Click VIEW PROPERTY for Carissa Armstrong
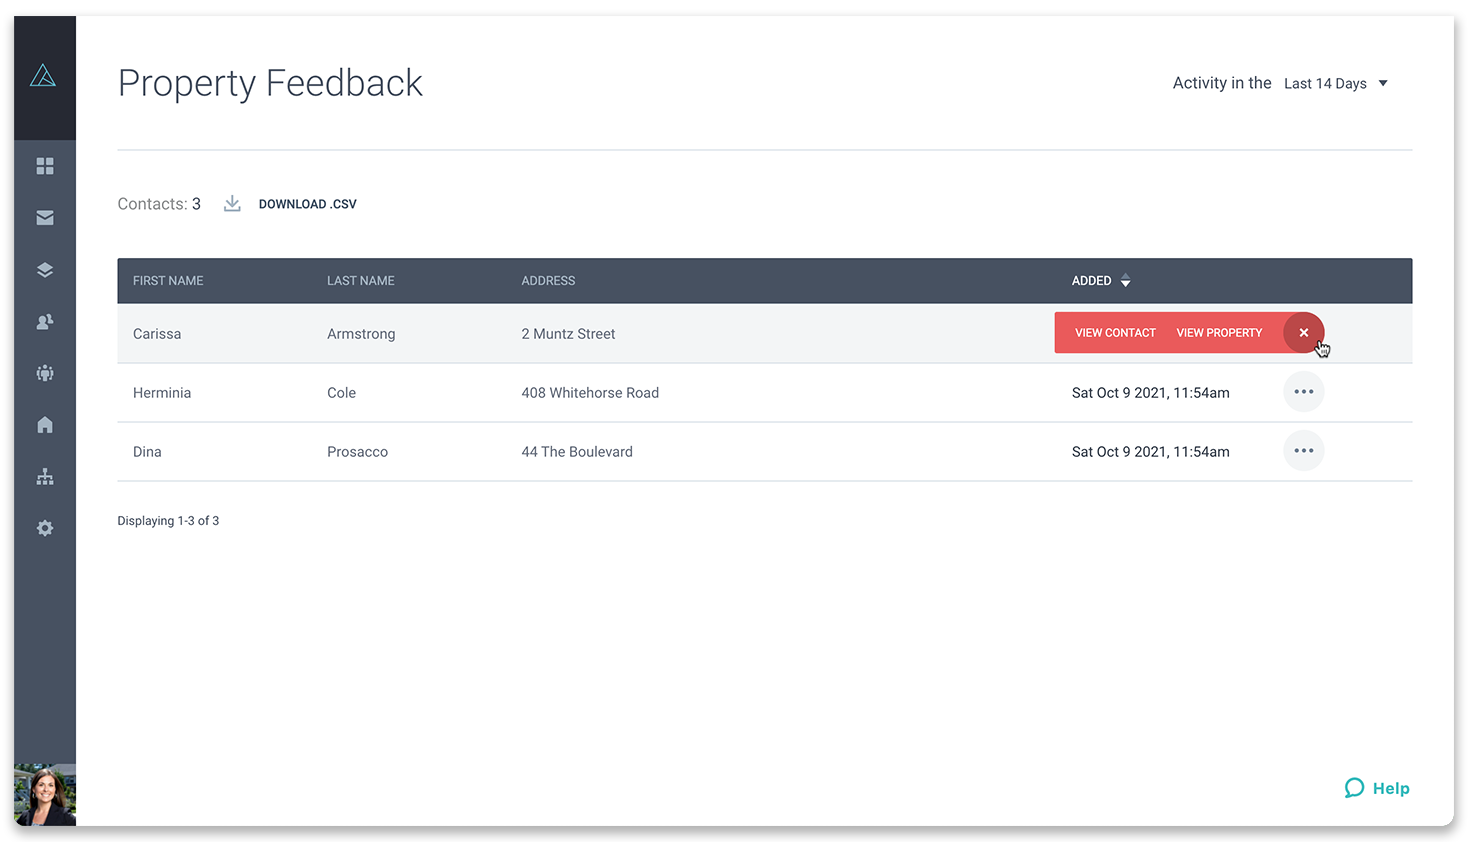The height and width of the screenshot is (842, 1469). 1219,332
